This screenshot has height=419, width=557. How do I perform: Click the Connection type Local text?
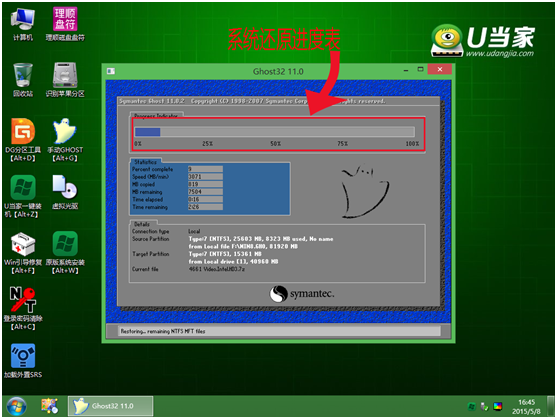pos(194,231)
